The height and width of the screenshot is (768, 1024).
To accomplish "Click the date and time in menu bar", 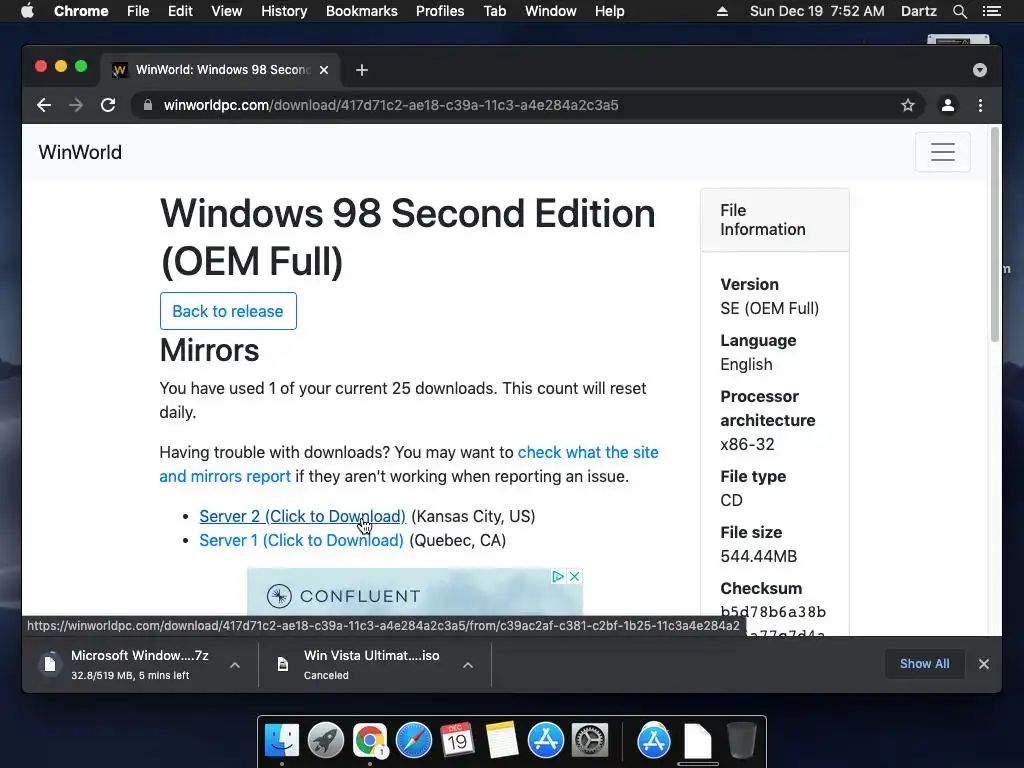I will [x=817, y=11].
